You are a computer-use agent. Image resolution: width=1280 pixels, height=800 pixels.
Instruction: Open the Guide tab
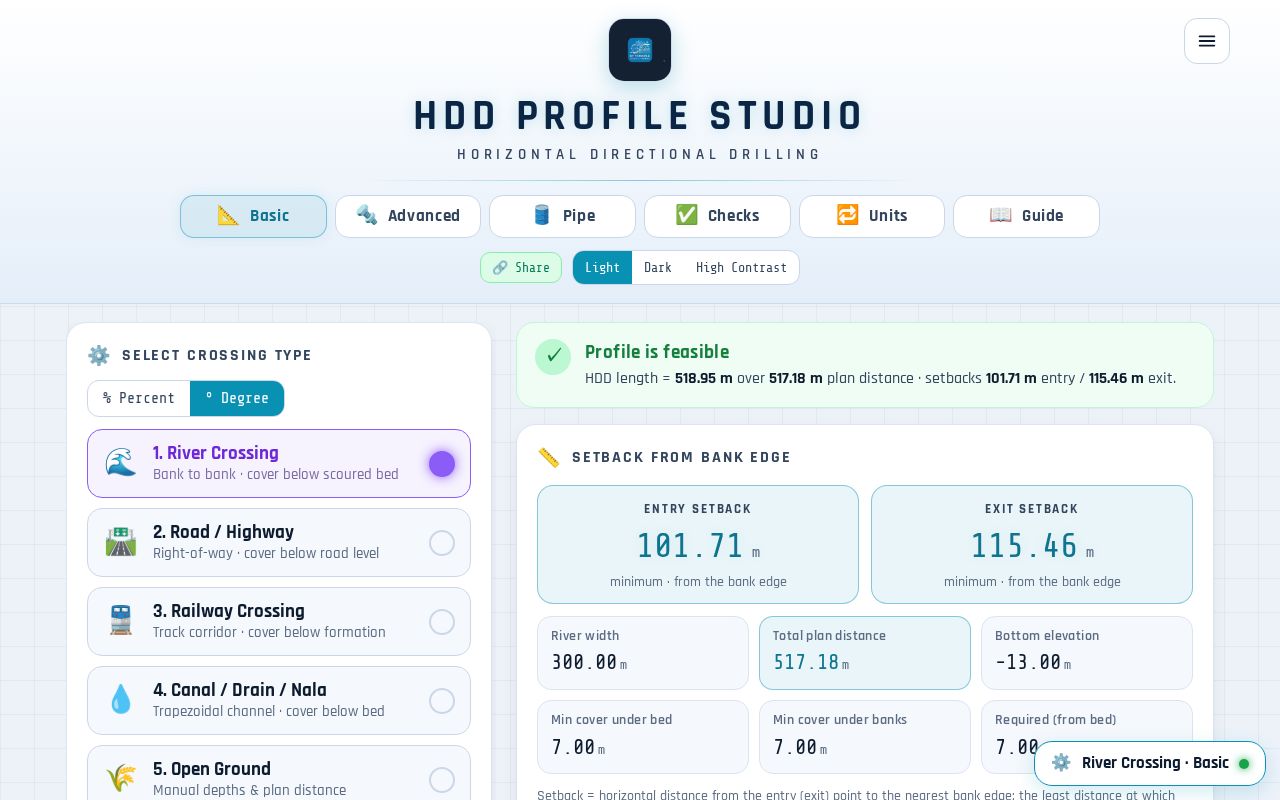(x=1026, y=216)
